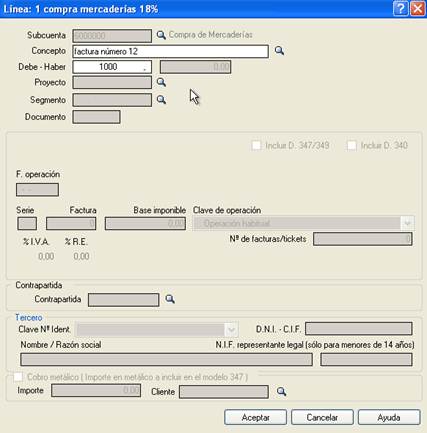This screenshot has width=427, height=433.
Task: Expand the Clave de operación dropdown
Action: (407, 223)
